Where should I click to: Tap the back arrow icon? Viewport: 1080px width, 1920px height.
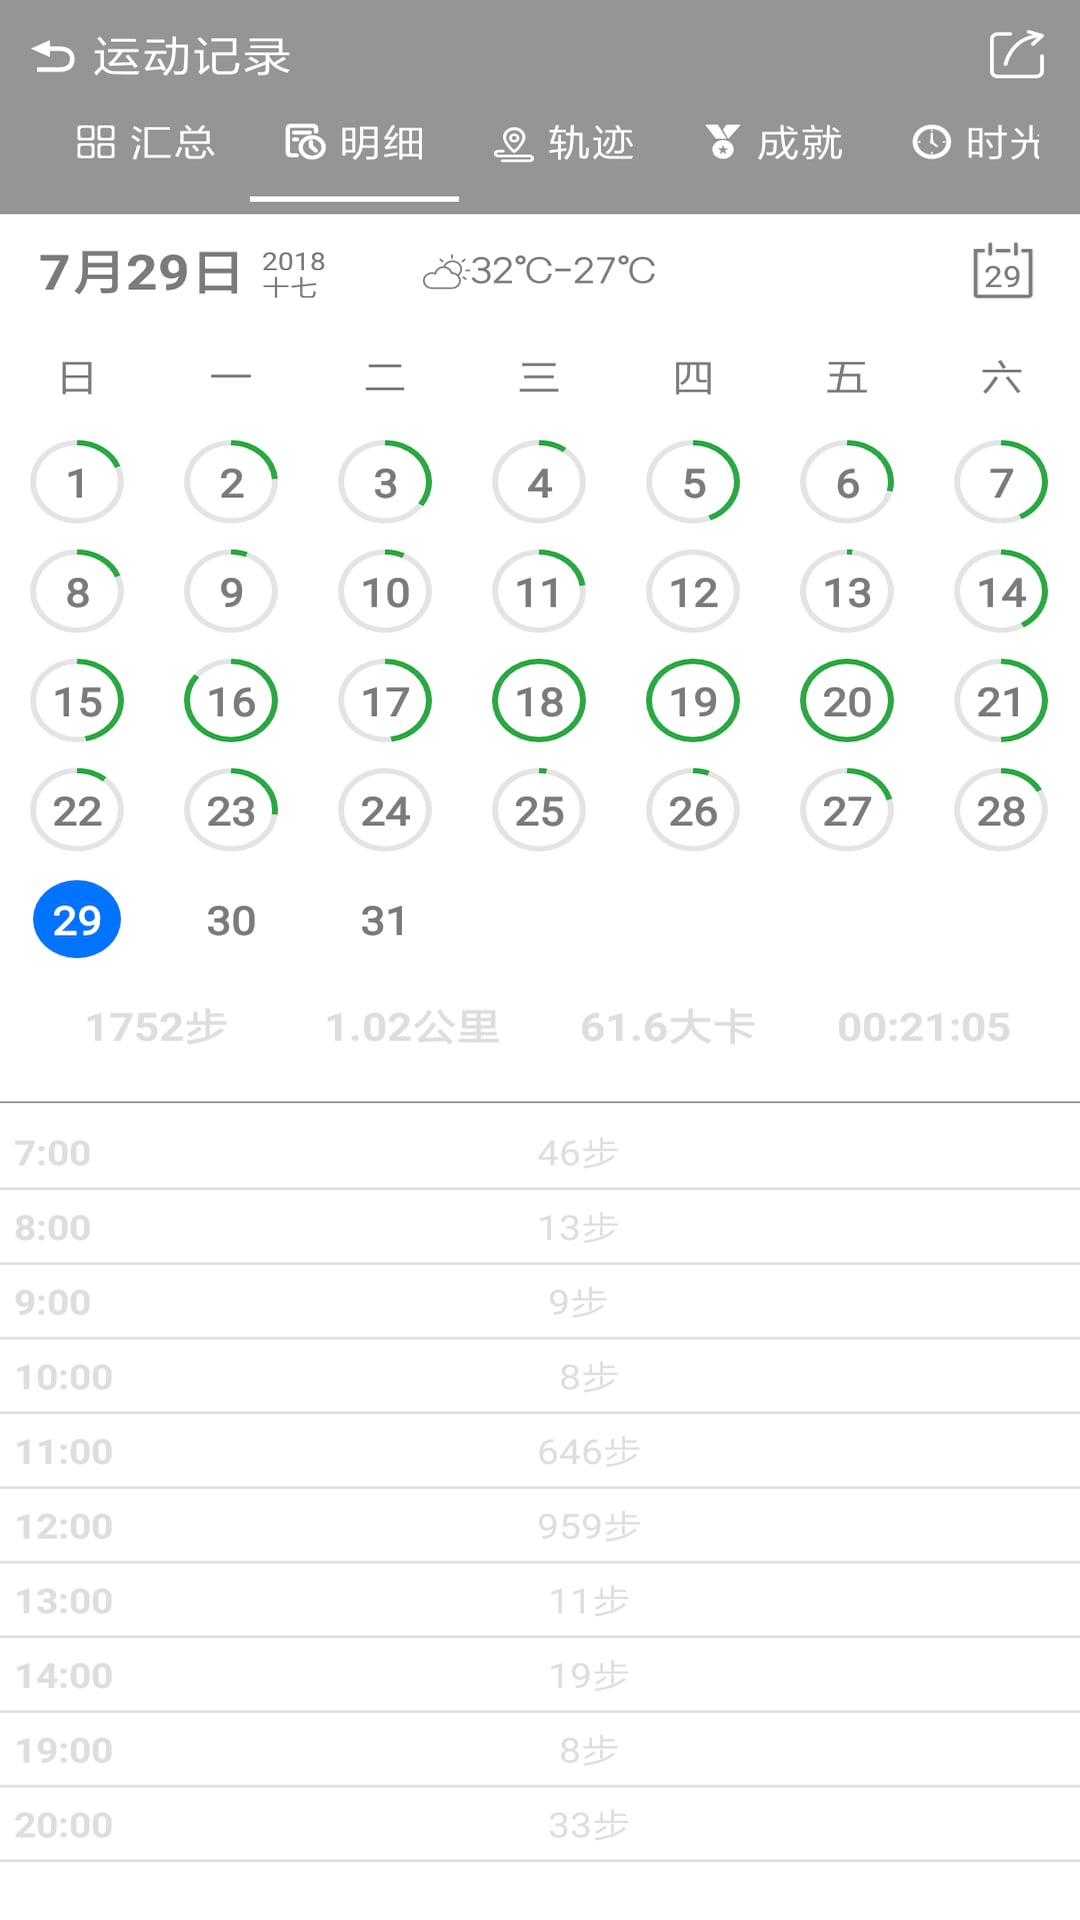54,57
